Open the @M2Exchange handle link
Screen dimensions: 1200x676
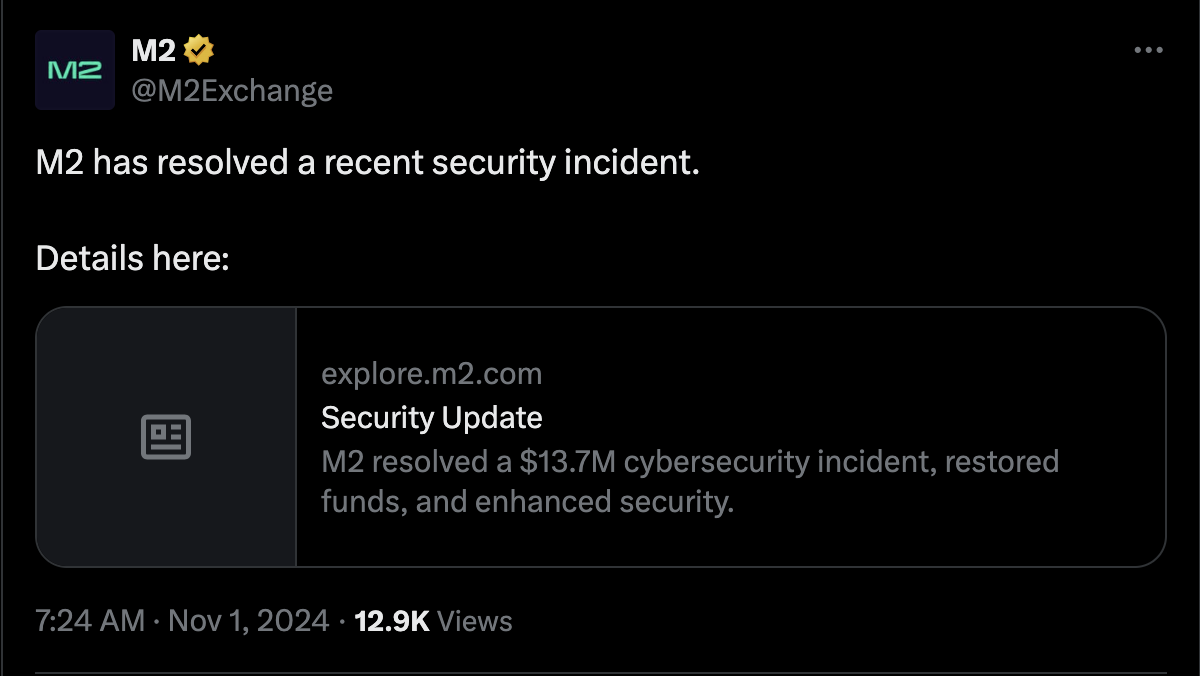tap(232, 91)
